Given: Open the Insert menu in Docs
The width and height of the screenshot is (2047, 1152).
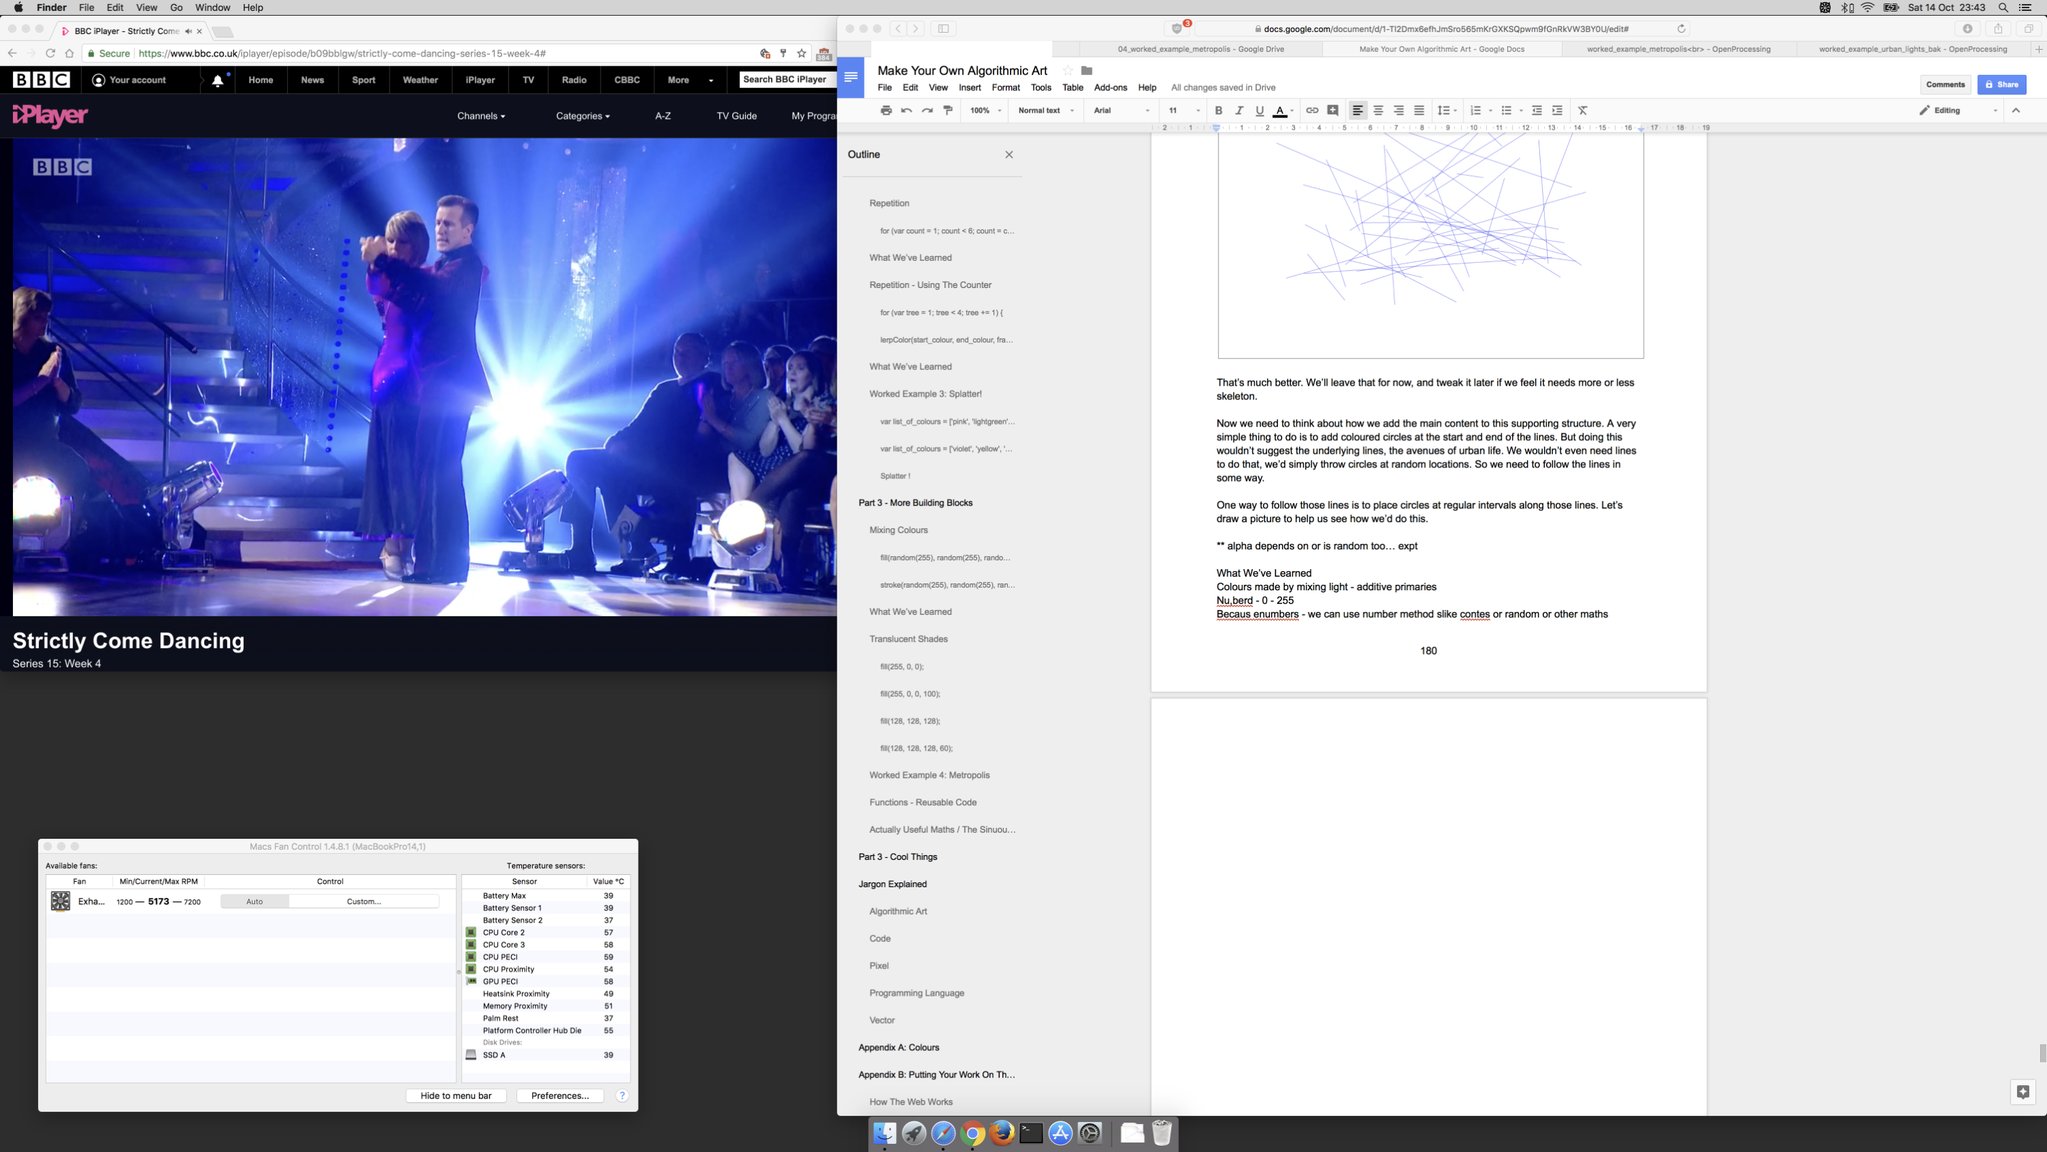Looking at the screenshot, I should coord(969,88).
